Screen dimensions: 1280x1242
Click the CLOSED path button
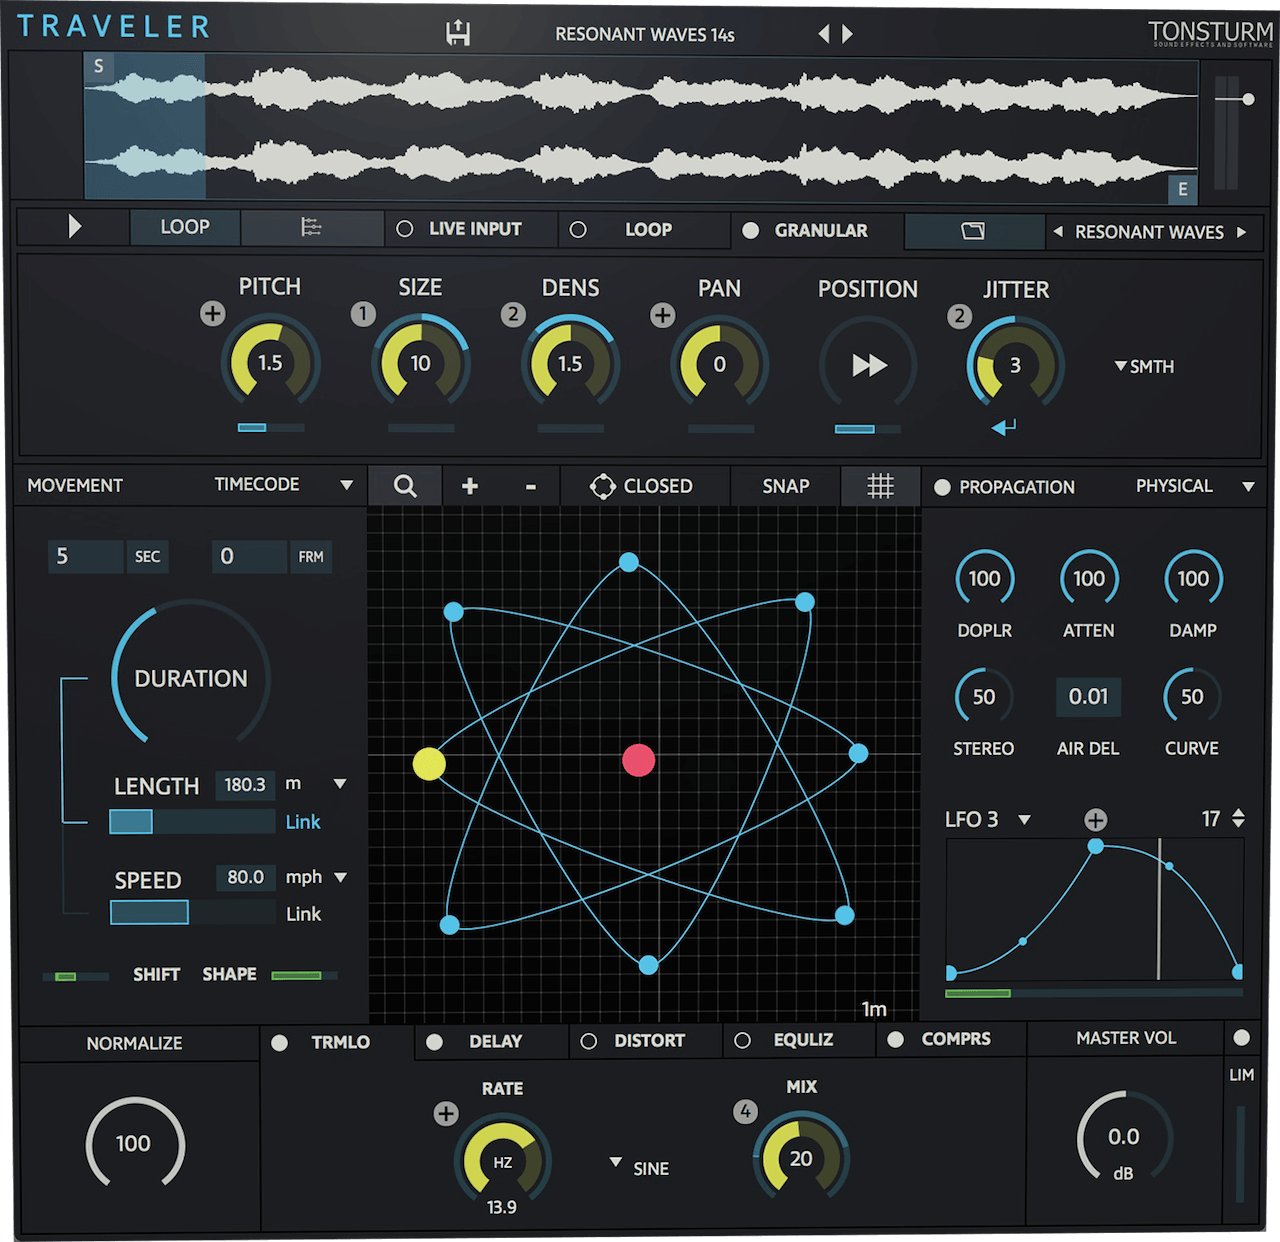click(x=643, y=486)
